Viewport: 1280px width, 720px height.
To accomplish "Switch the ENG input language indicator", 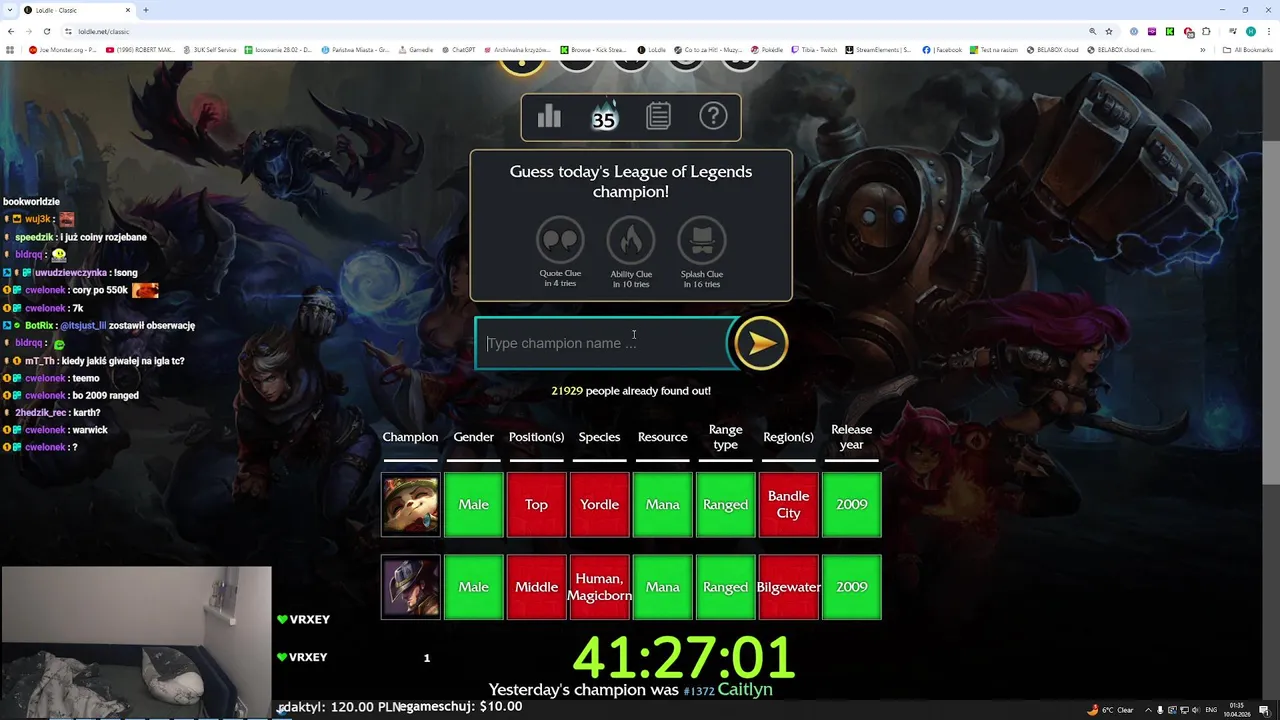I will tap(1211, 710).
